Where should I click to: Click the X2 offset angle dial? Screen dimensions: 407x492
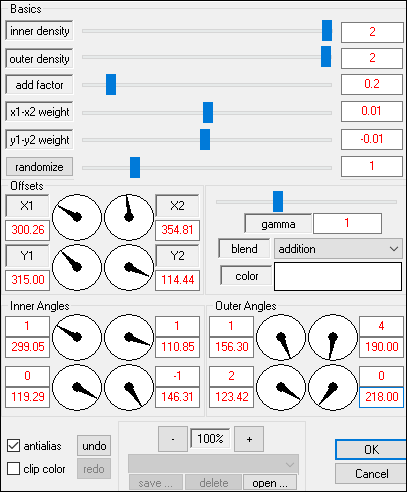[129, 217]
